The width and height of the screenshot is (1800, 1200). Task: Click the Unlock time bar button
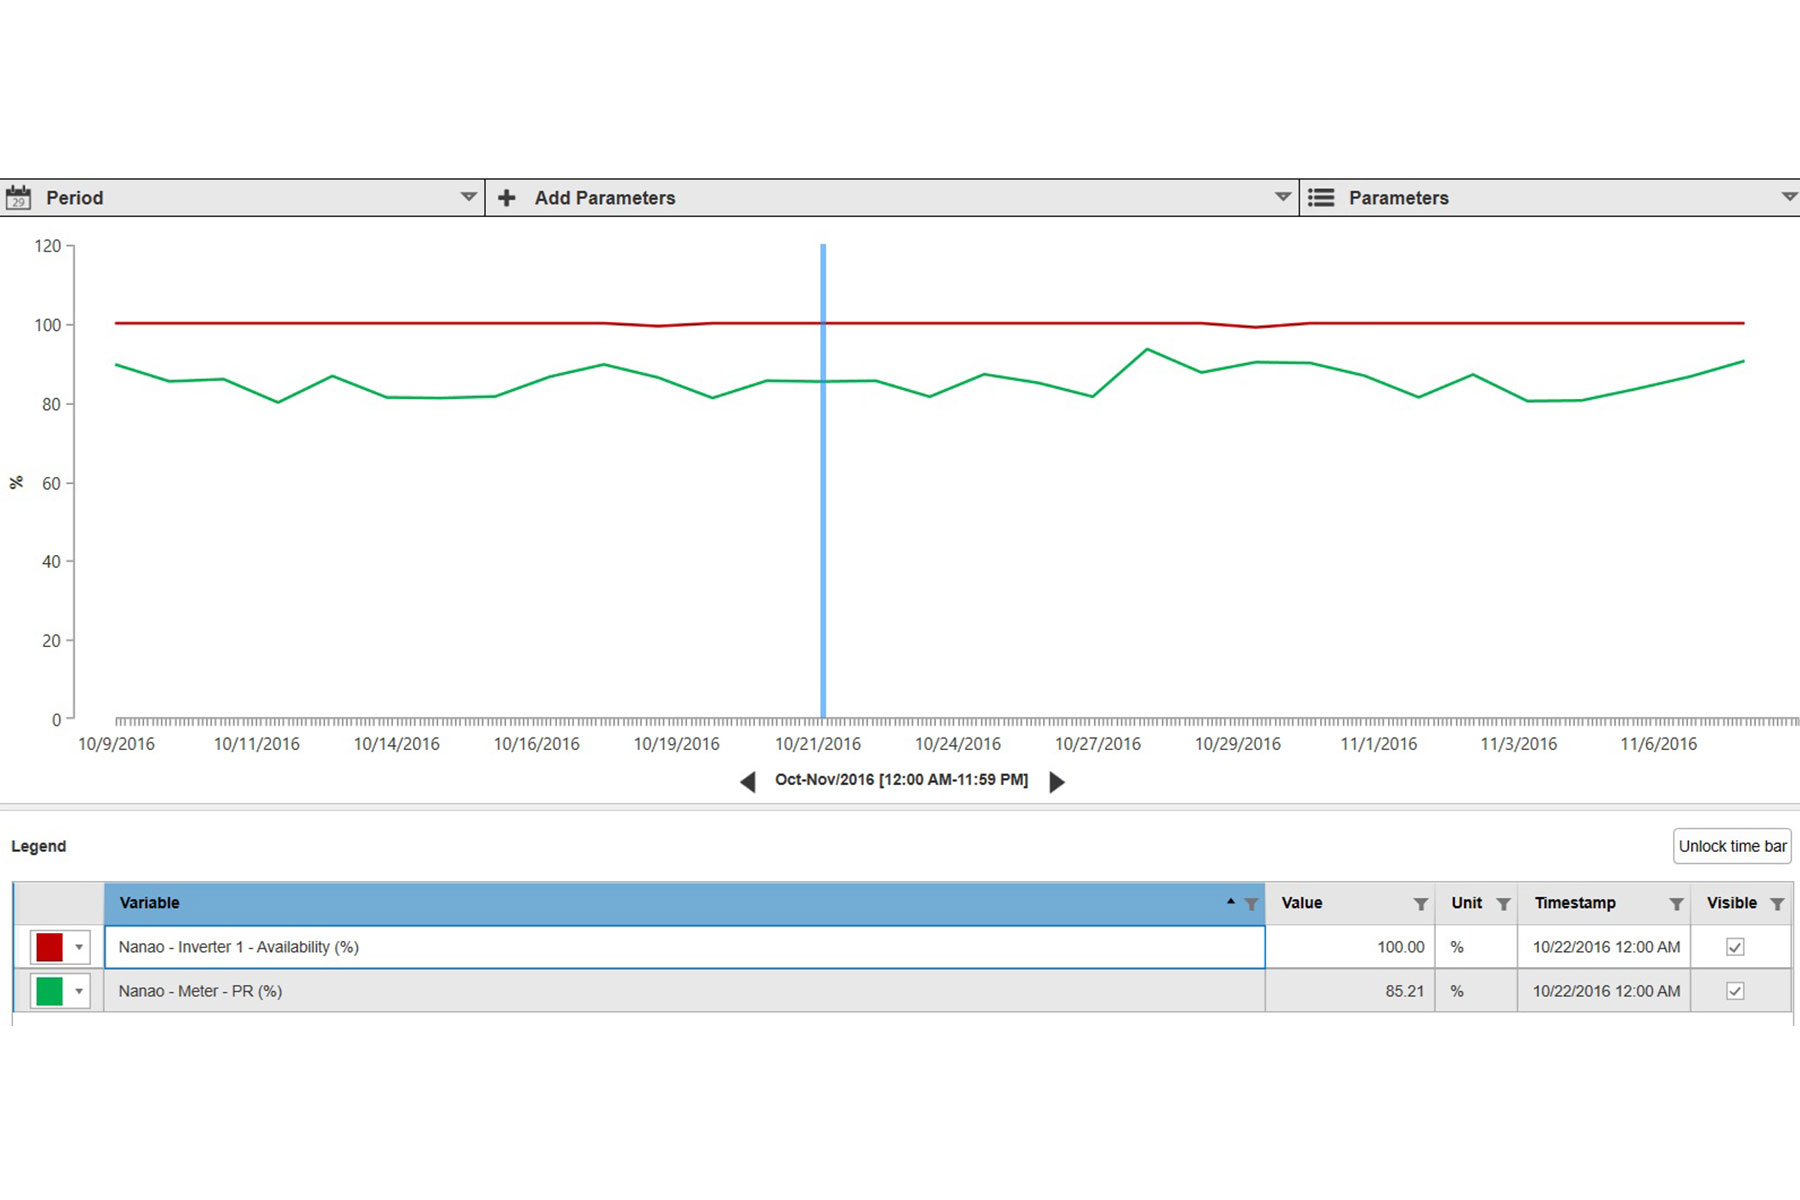(x=1731, y=846)
